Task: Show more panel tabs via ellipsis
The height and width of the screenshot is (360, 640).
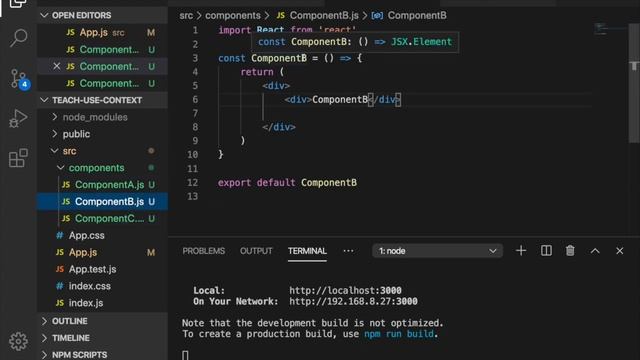Action: coord(348,251)
